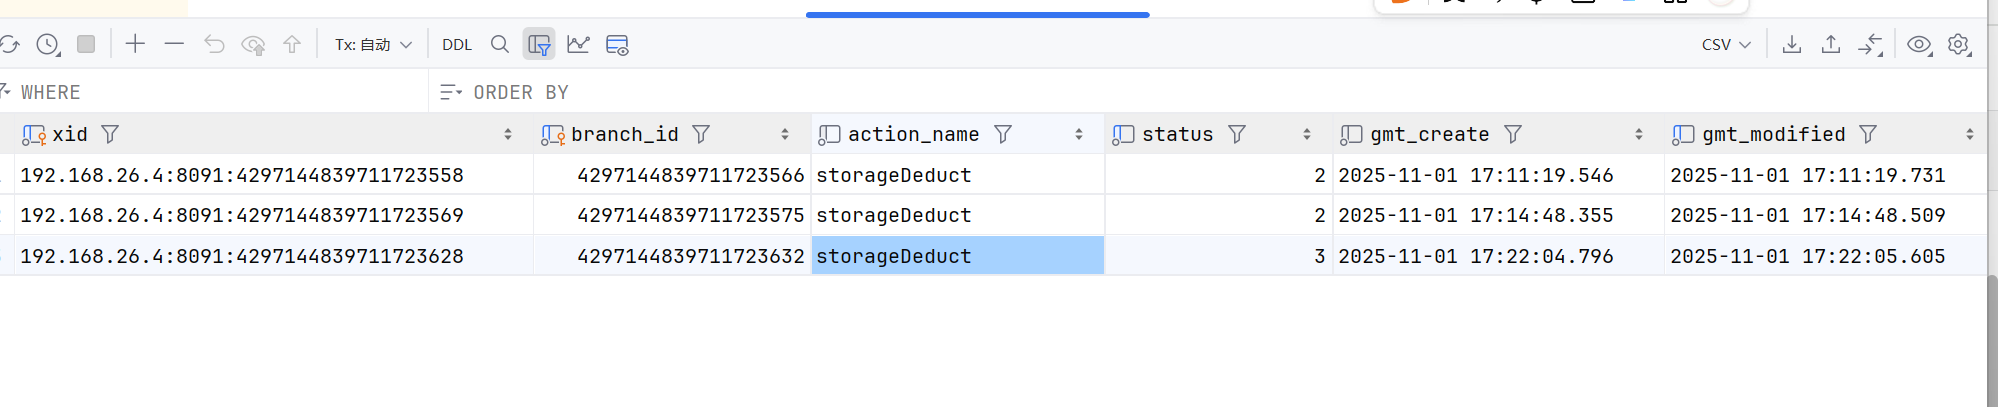
Task: Open the CSV export format dropdown
Action: click(x=1726, y=44)
